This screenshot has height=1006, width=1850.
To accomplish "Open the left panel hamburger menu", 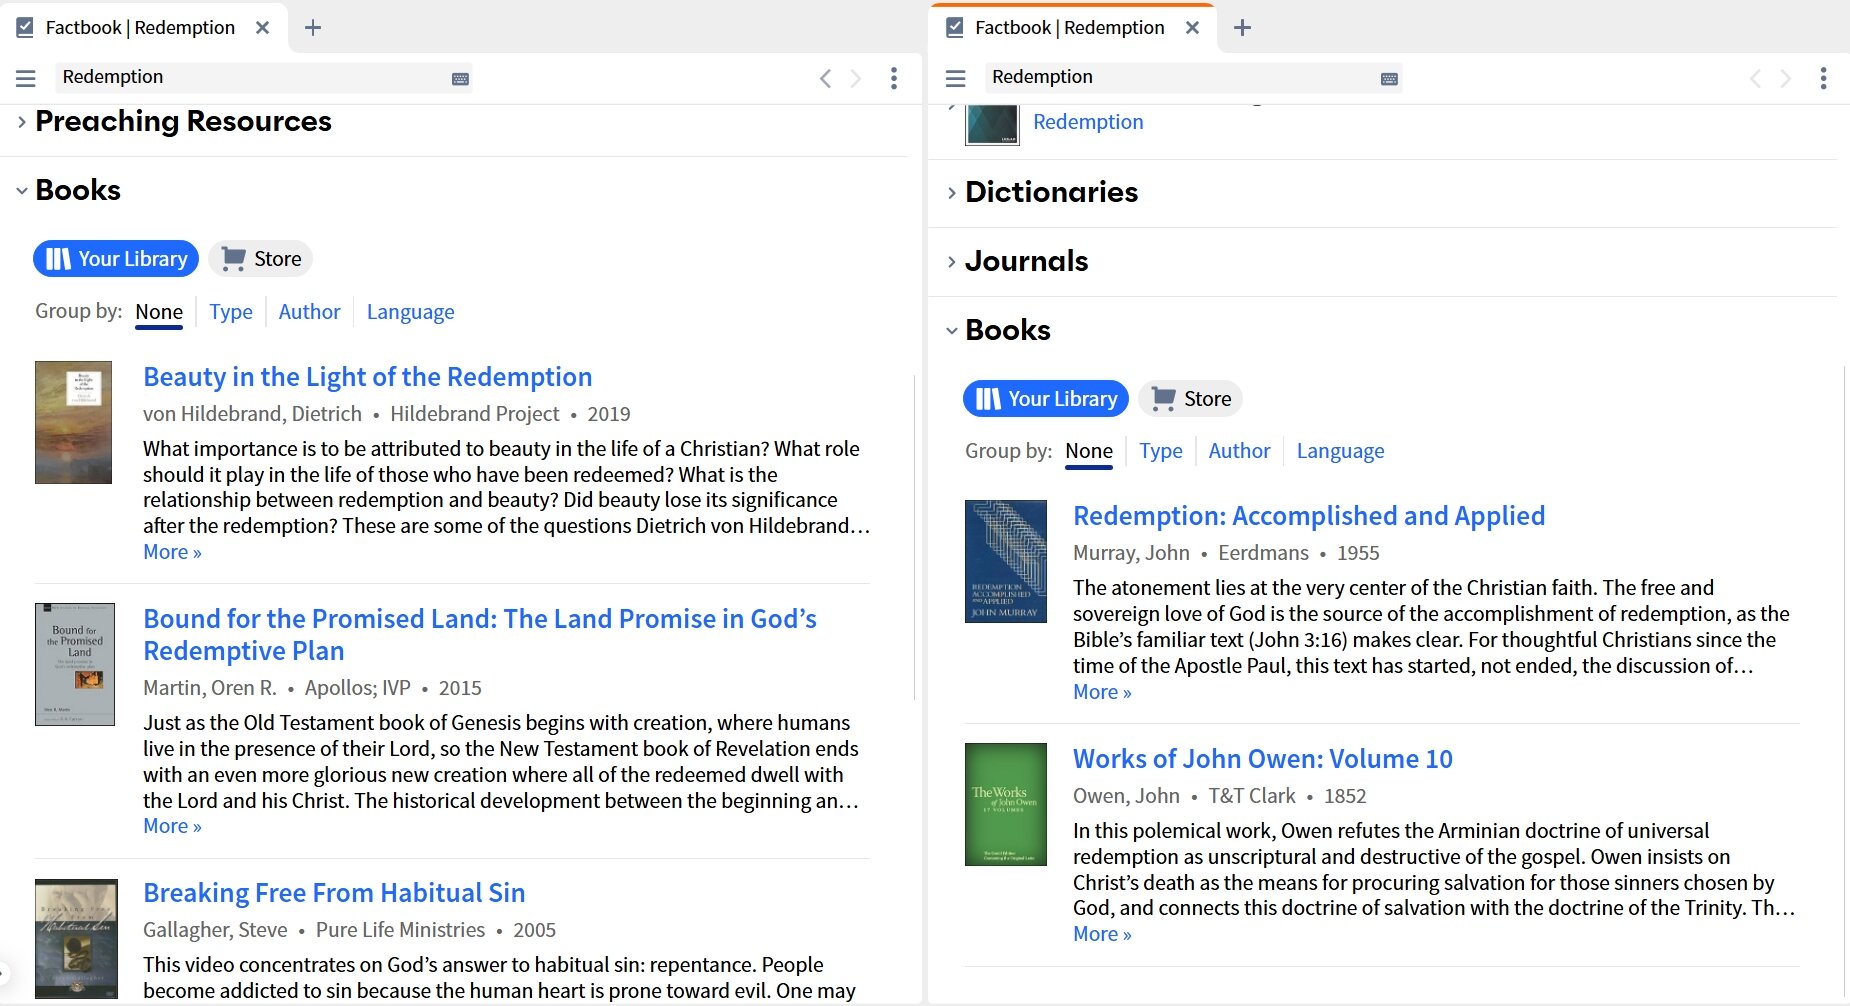I will pyautogui.click(x=25, y=77).
